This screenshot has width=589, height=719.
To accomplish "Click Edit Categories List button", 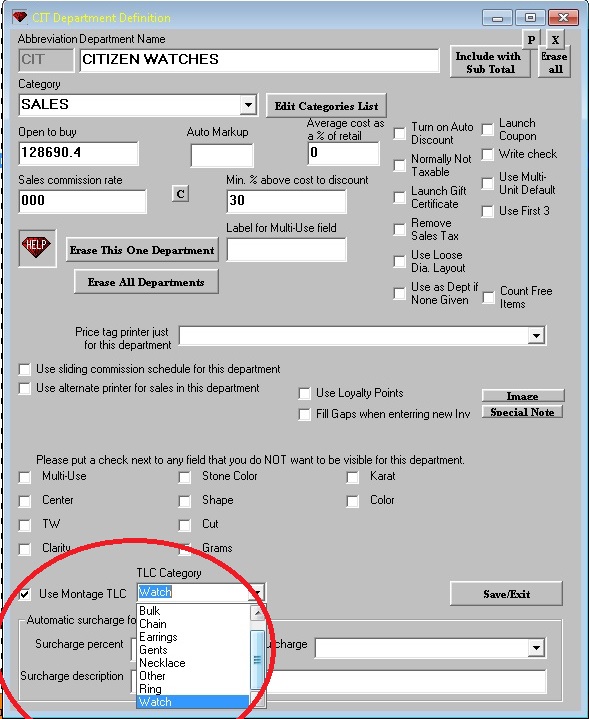I will (x=326, y=106).
